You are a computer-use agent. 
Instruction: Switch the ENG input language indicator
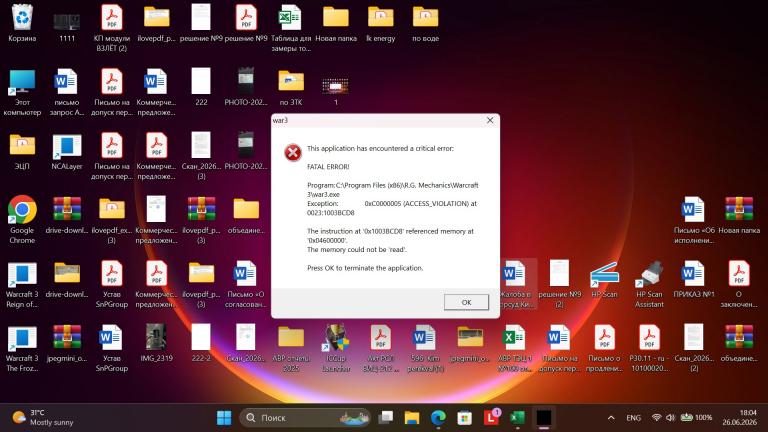point(633,418)
